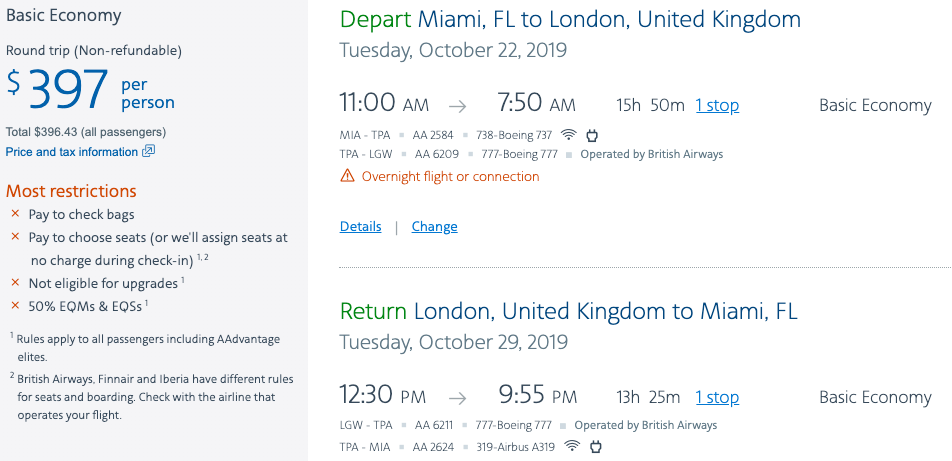Click the power outlet icon on flight AA 2624

click(594, 445)
